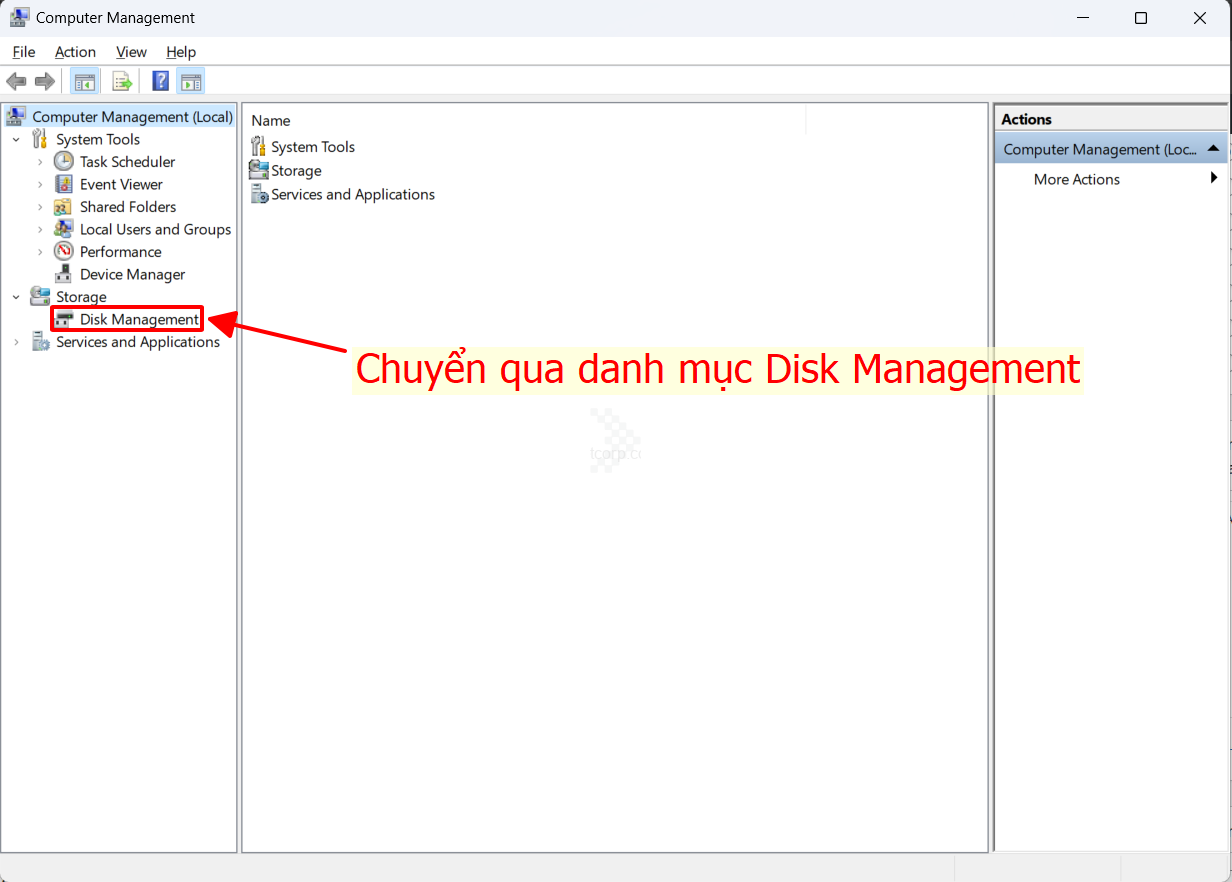Toggle Show/Hide Action Pane toolbar icon

(190, 81)
